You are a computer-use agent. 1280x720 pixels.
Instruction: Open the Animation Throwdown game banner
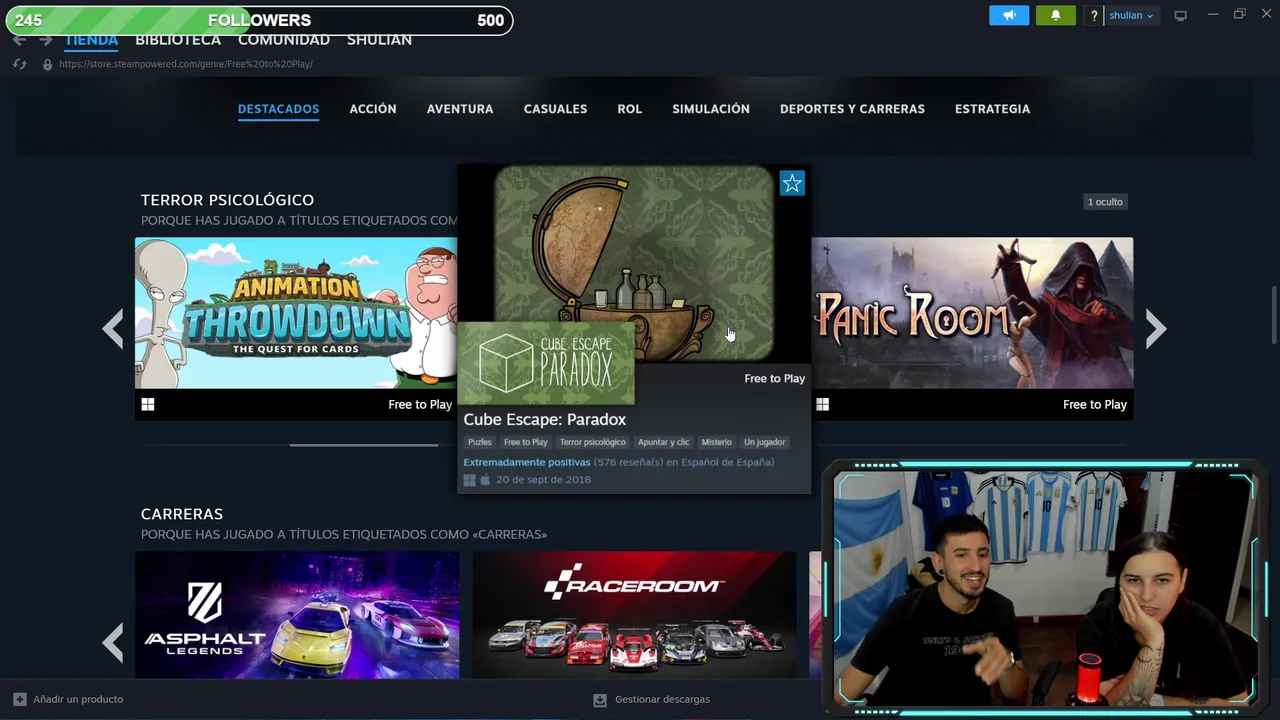point(296,313)
